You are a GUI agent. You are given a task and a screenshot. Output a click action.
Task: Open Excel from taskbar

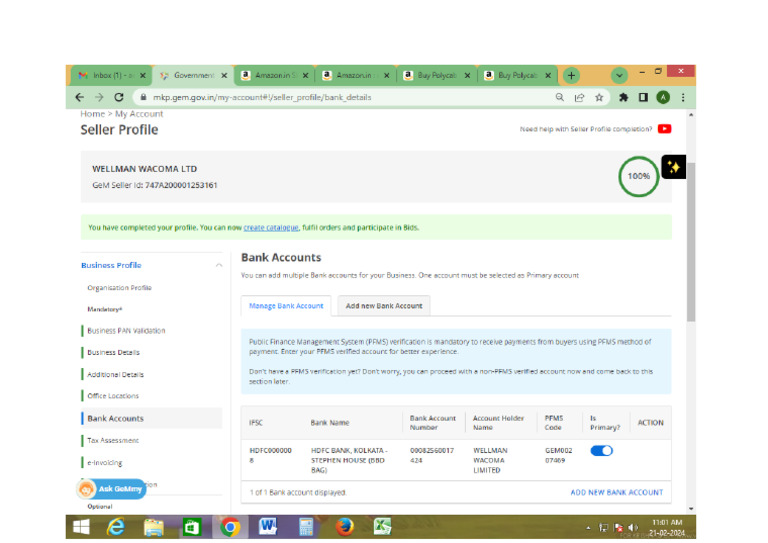click(x=383, y=527)
